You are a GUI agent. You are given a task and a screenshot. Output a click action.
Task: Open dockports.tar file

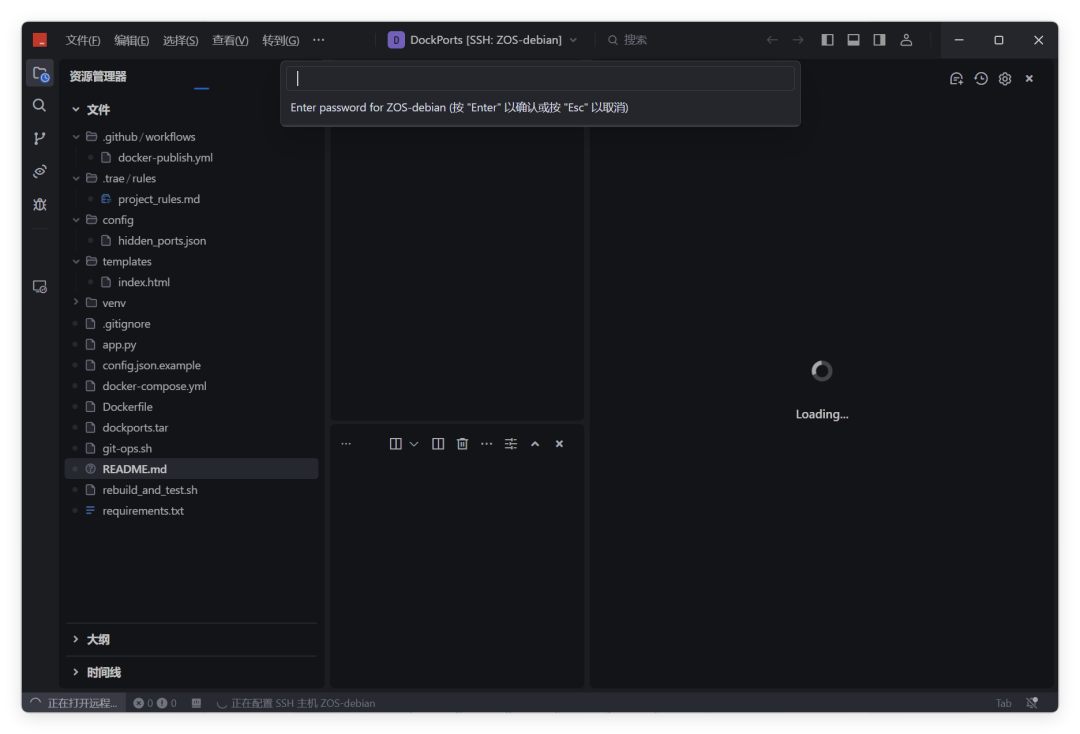[135, 428]
